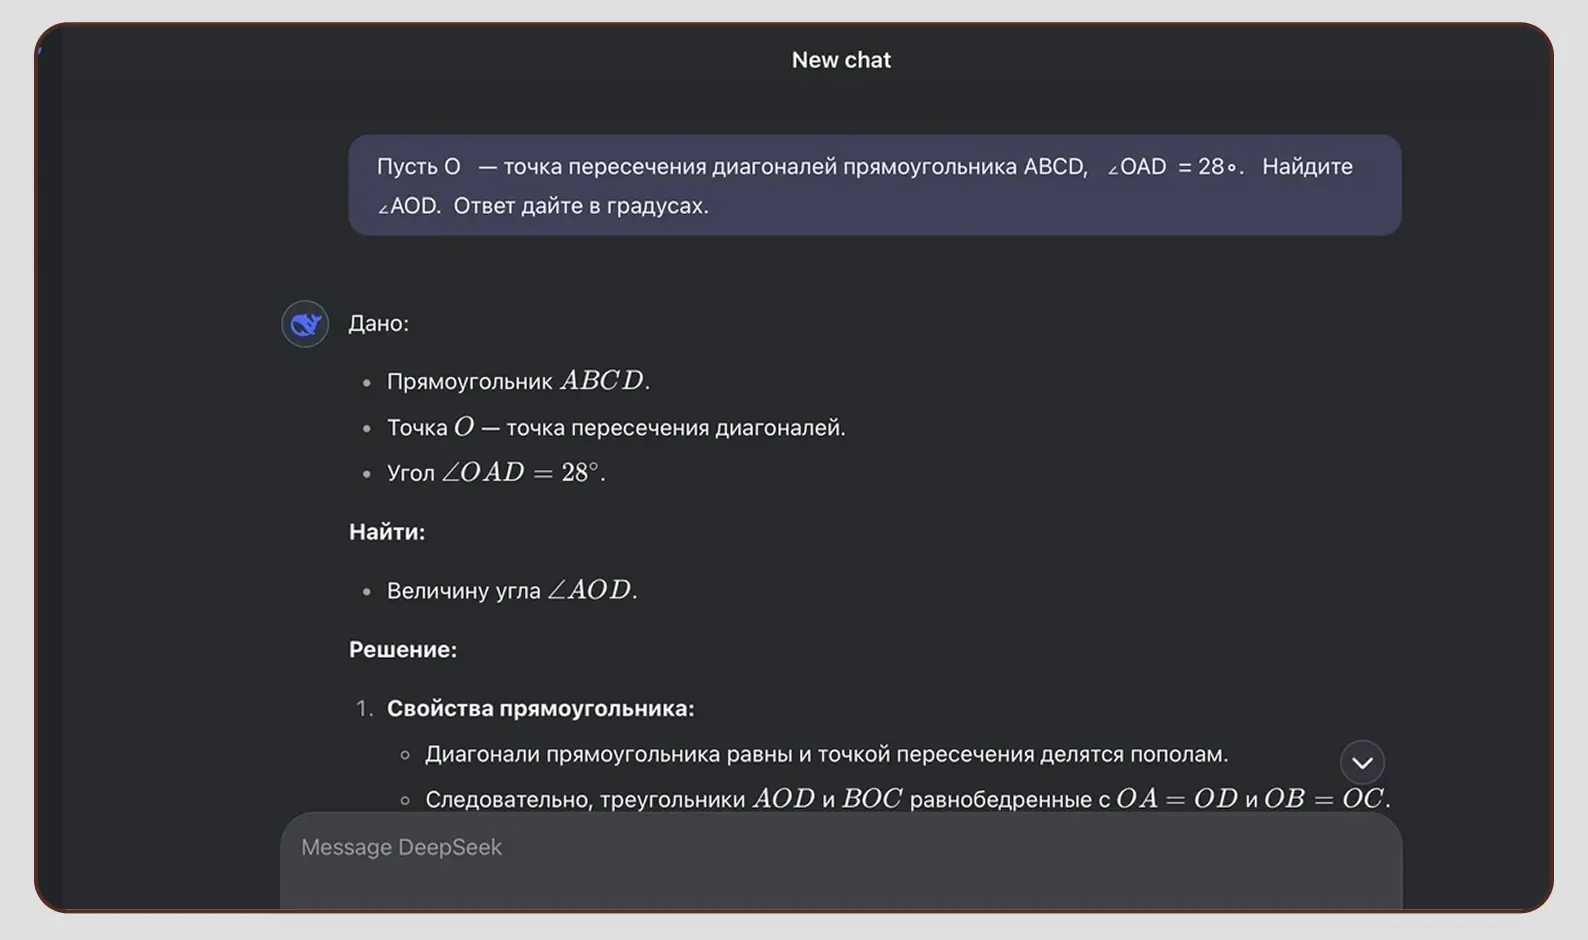The height and width of the screenshot is (940, 1588).
Task: Click the "Найти:" bold heading
Action: coord(387,532)
